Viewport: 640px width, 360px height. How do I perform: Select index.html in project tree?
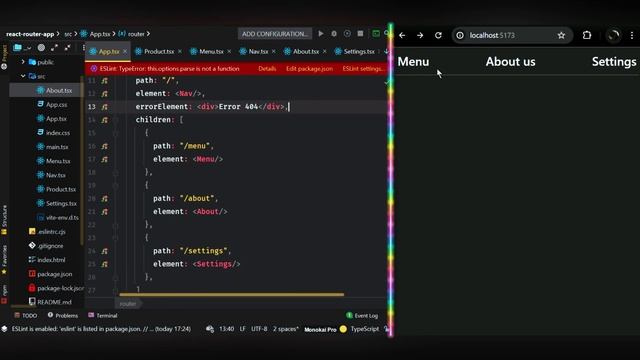click(x=47, y=260)
